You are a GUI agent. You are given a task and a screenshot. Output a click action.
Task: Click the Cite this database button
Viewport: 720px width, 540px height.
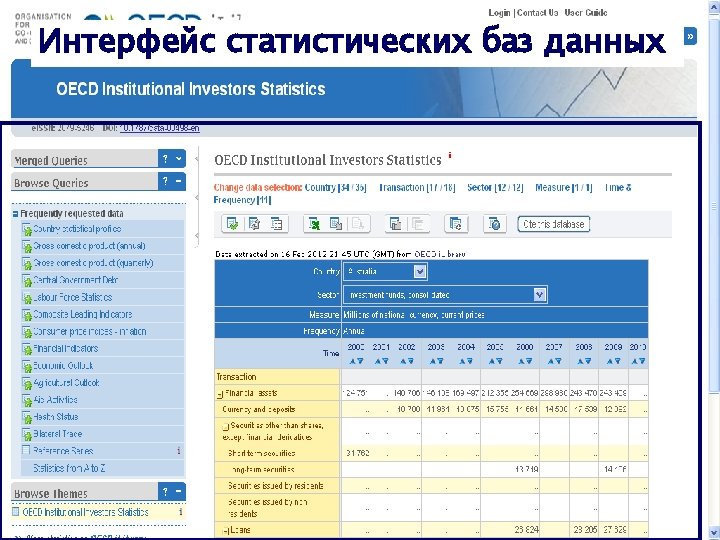pos(553,224)
